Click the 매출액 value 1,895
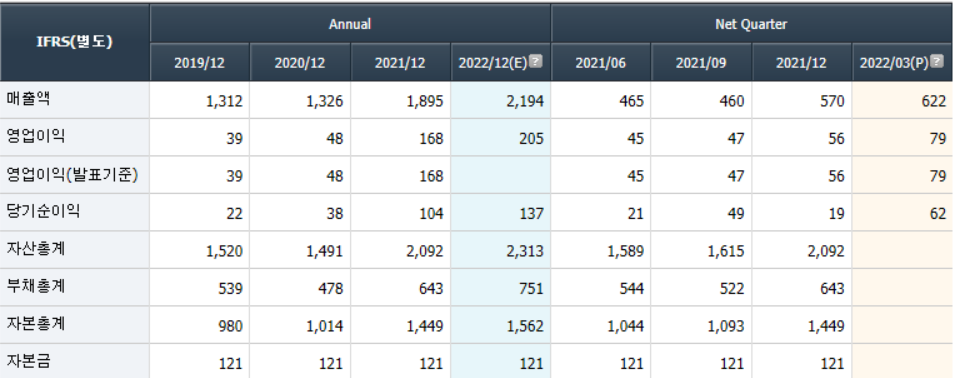Image resolution: width=953 pixels, height=378 pixels. (x=425, y=101)
